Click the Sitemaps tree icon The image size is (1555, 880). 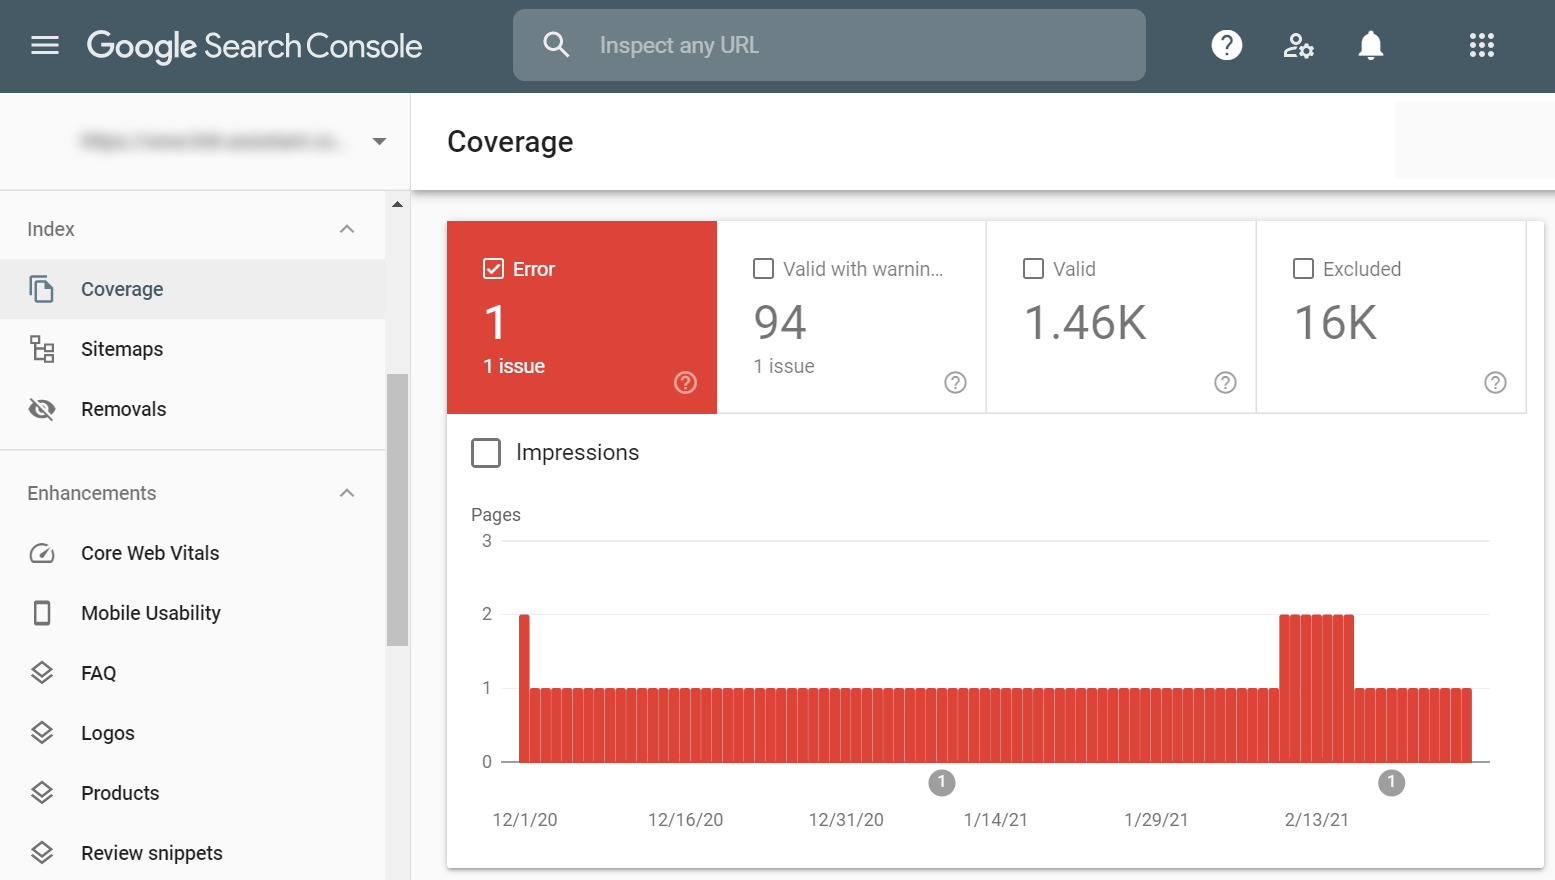pyautogui.click(x=42, y=349)
